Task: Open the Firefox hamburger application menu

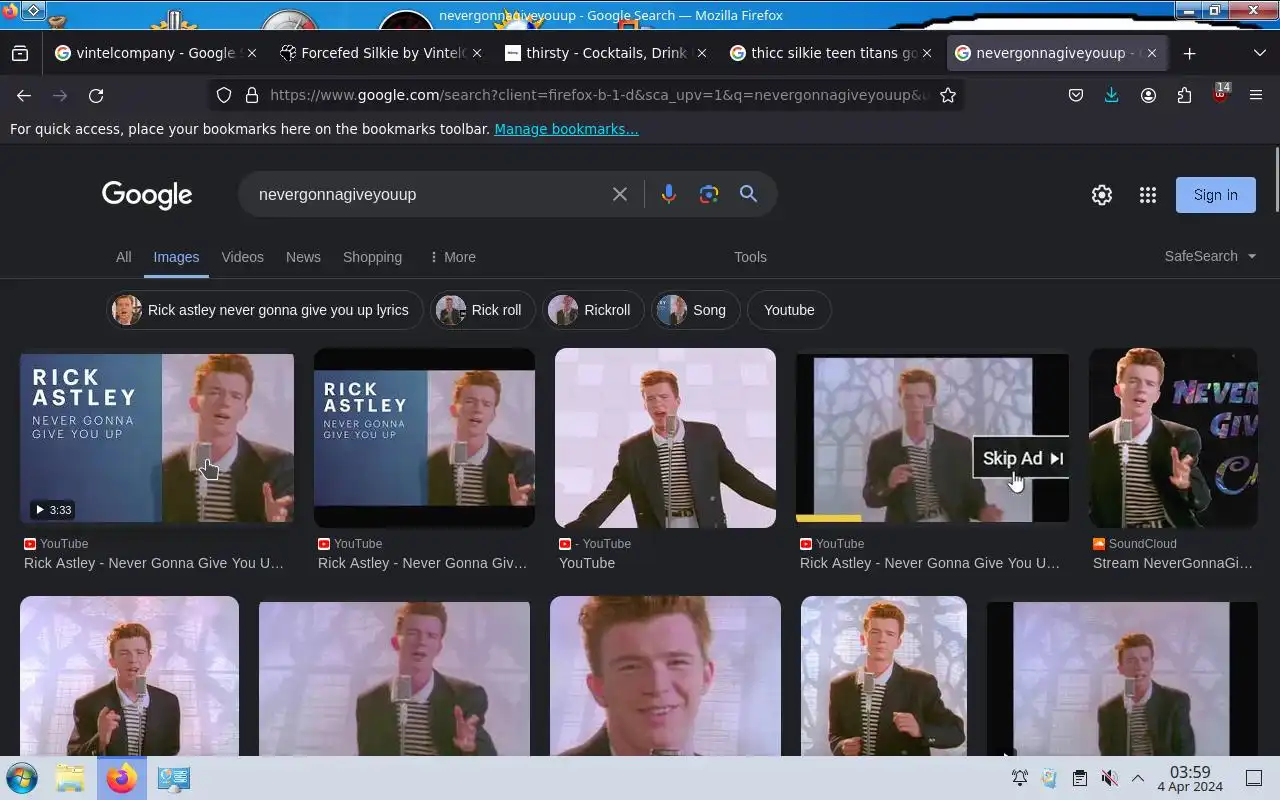Action: [x=1256, y=95]
